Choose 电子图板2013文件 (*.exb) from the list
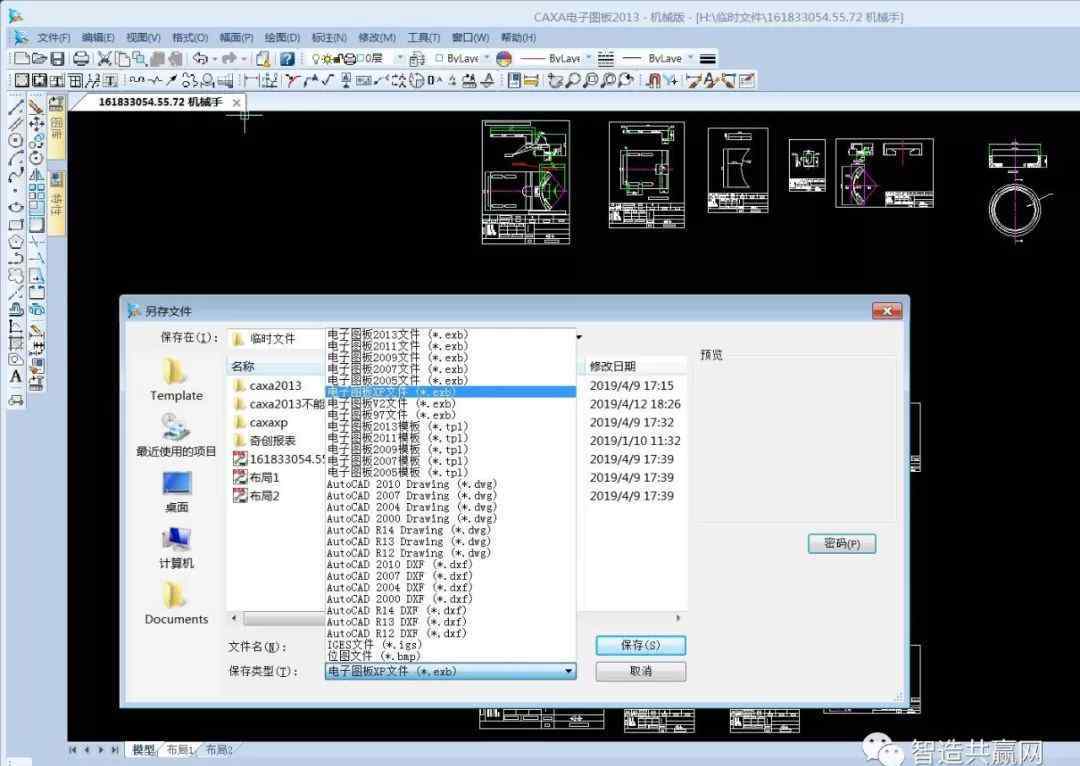The width and height of the screenshot is (1080, 766). tap(450, 335)
